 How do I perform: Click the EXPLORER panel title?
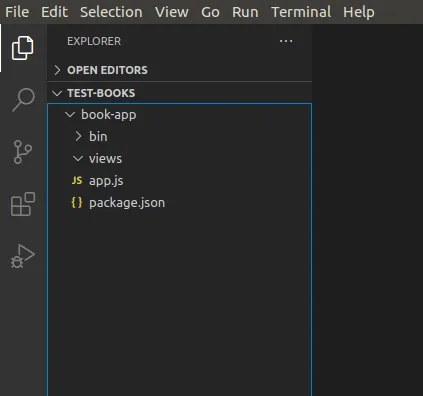94,41
